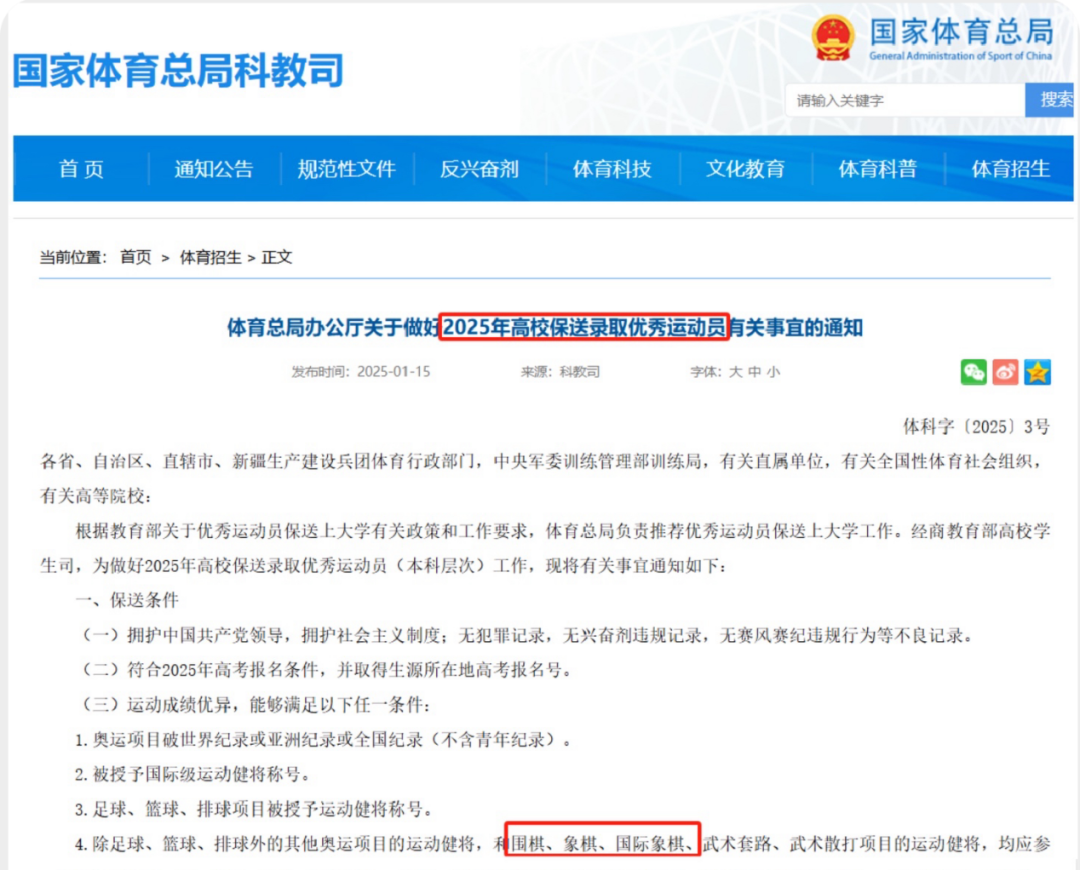The width and height of the screenshot is (1080, 870).
Task: Click the national emblem logo
Action: click(x=833, y=39)
